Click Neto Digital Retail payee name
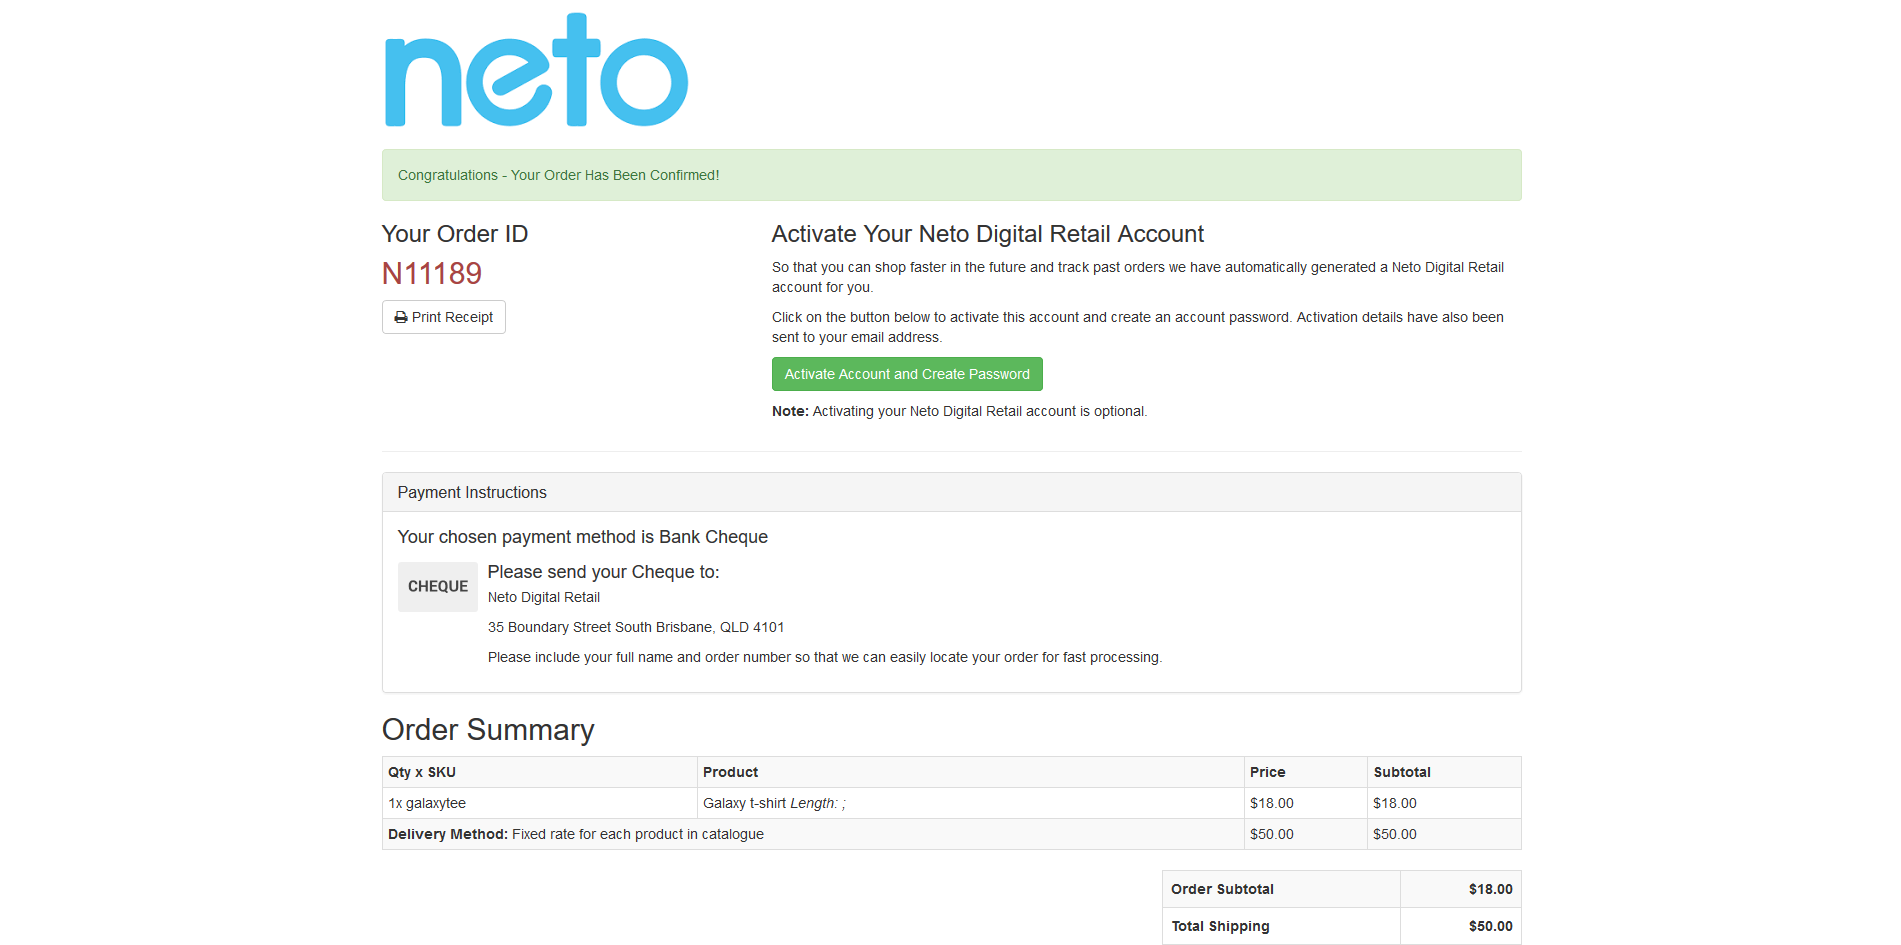This screenshot has width=1901, height=945. (x=544, y=597)
